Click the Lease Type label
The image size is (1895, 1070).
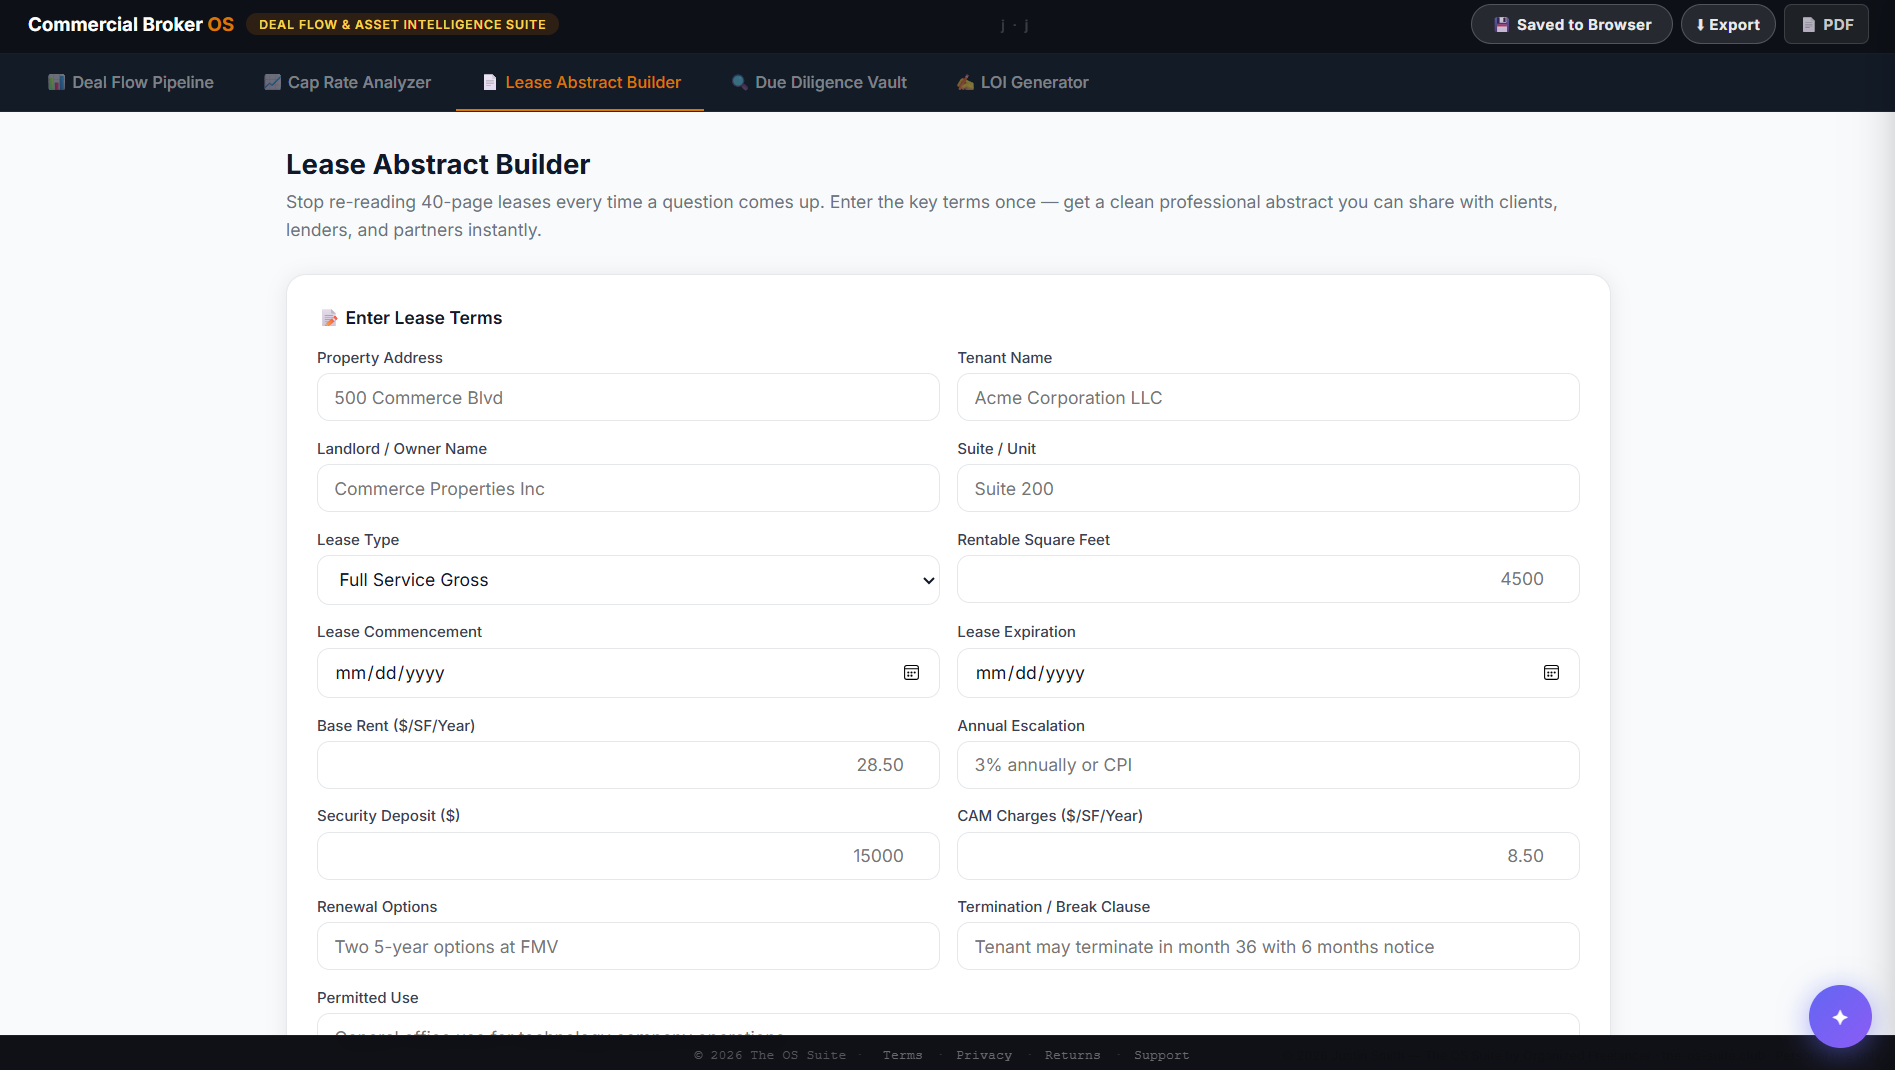click(358, 540)
